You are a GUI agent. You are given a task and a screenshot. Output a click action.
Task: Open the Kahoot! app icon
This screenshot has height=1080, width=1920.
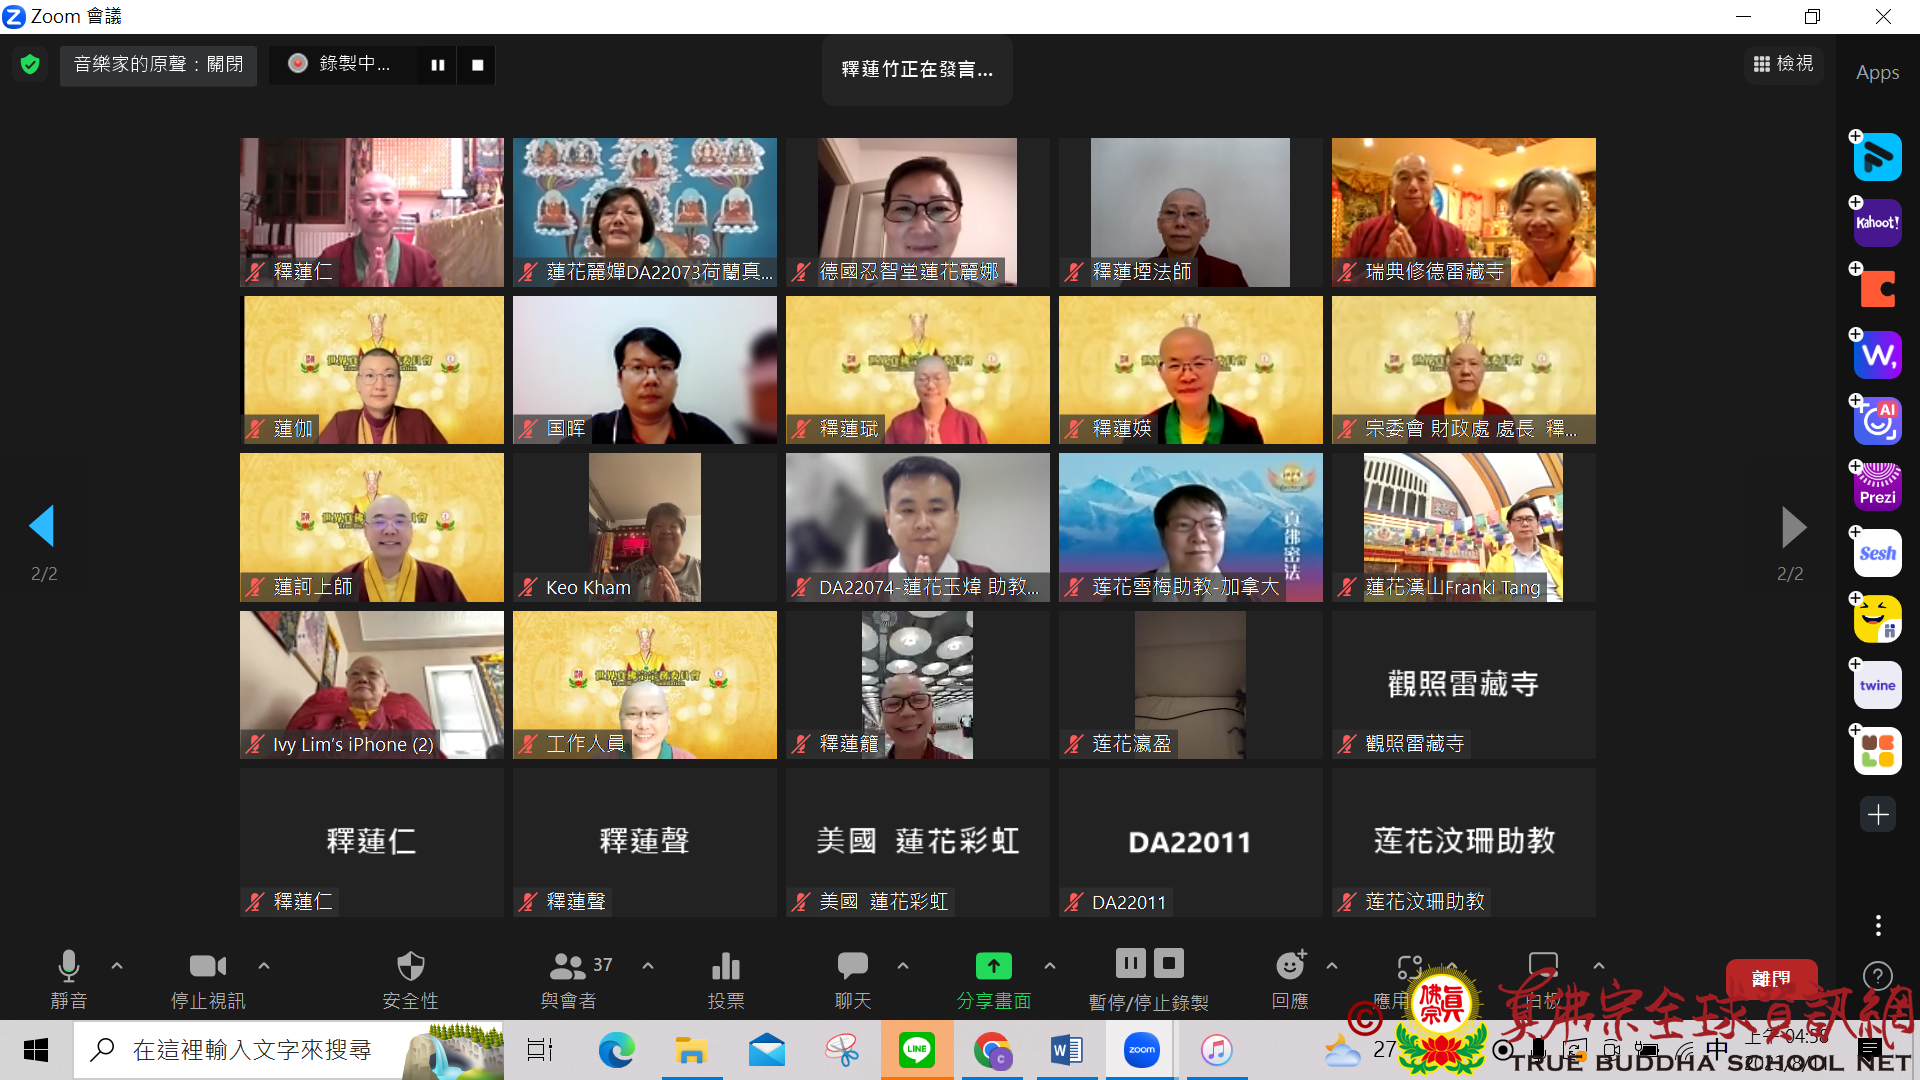click(1877, 223)
